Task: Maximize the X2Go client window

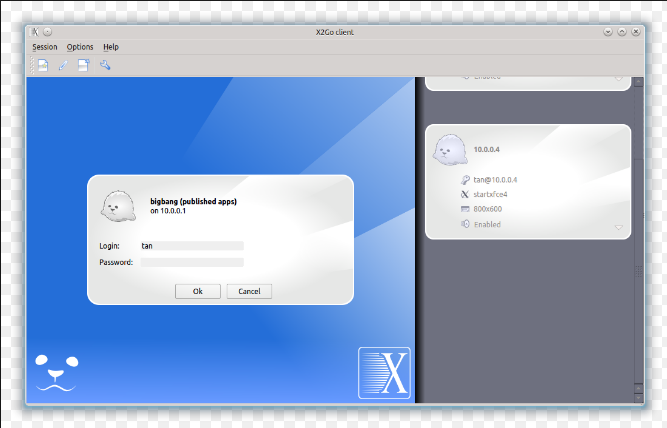Action: (x=622, y=32)
